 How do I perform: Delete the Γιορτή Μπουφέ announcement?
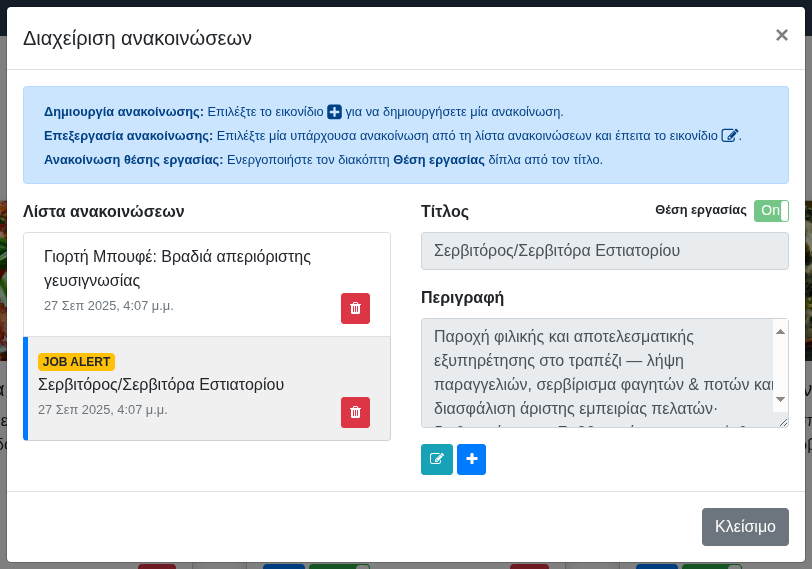[x=355, y=309]
